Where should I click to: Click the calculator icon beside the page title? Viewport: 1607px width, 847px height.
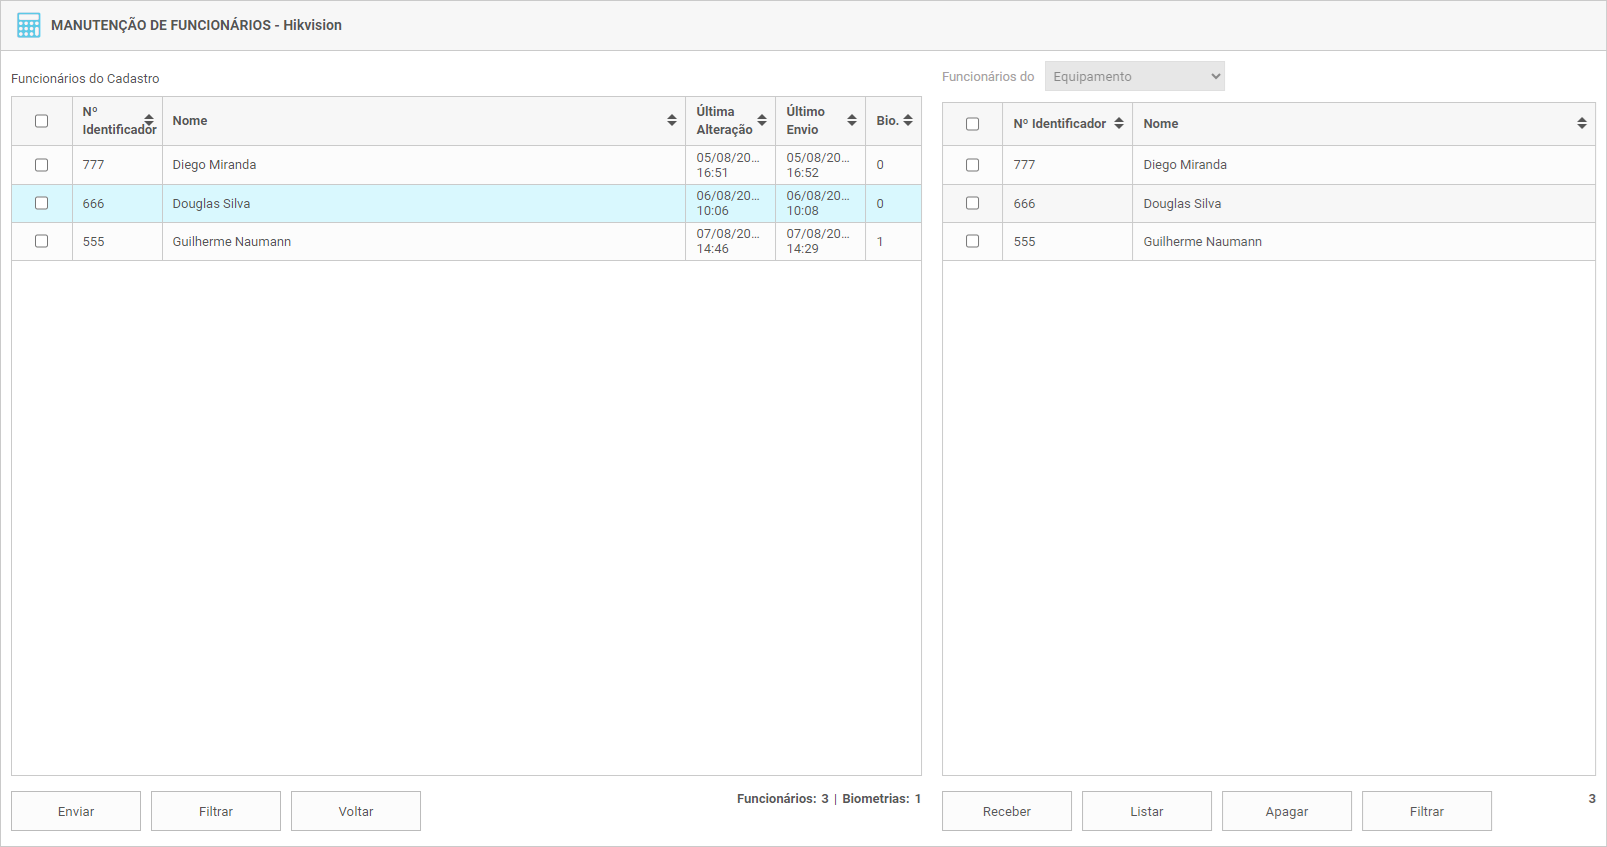click(29, 25)
